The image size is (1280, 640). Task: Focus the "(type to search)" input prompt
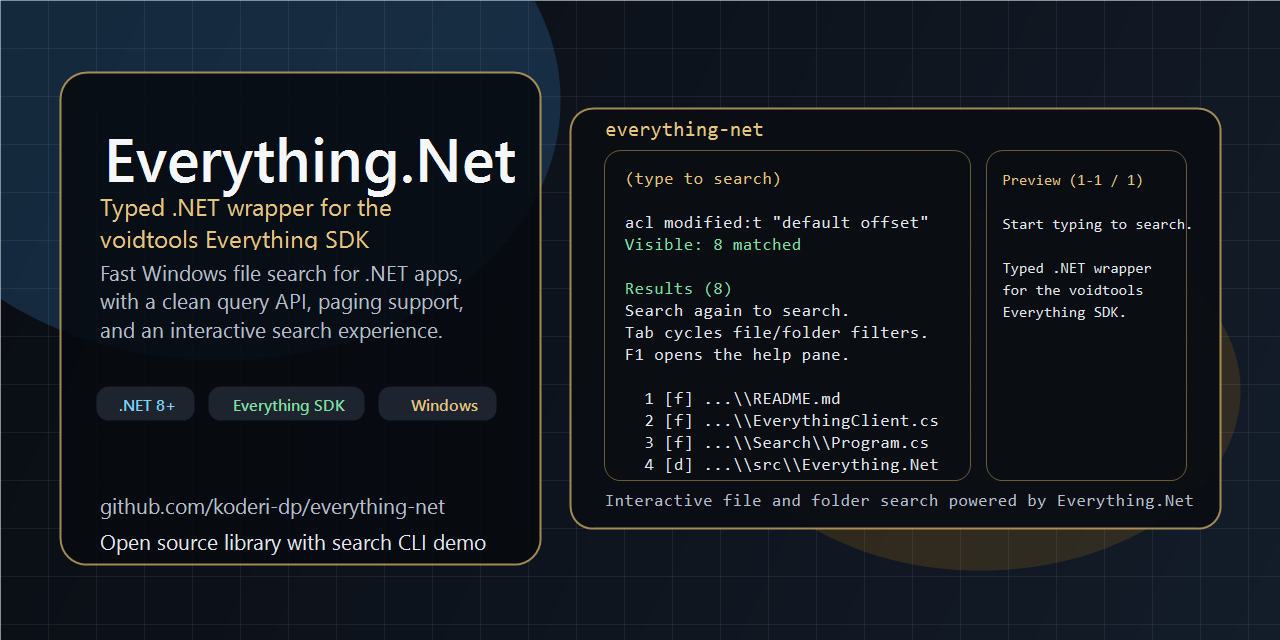tap(703, 179)
